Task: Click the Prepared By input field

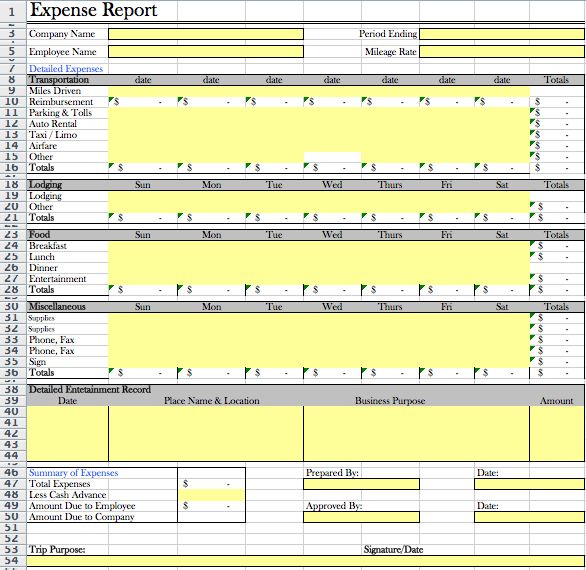Action: [361, 484]
